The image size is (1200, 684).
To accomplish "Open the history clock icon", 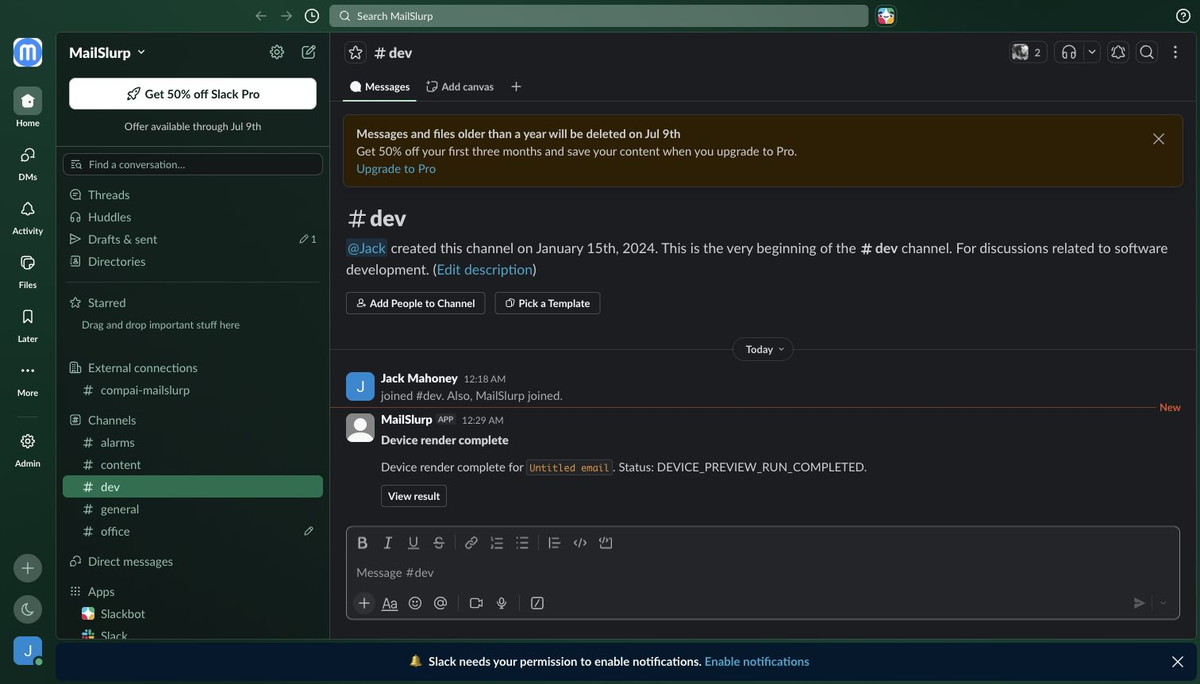I will (312, 16).
